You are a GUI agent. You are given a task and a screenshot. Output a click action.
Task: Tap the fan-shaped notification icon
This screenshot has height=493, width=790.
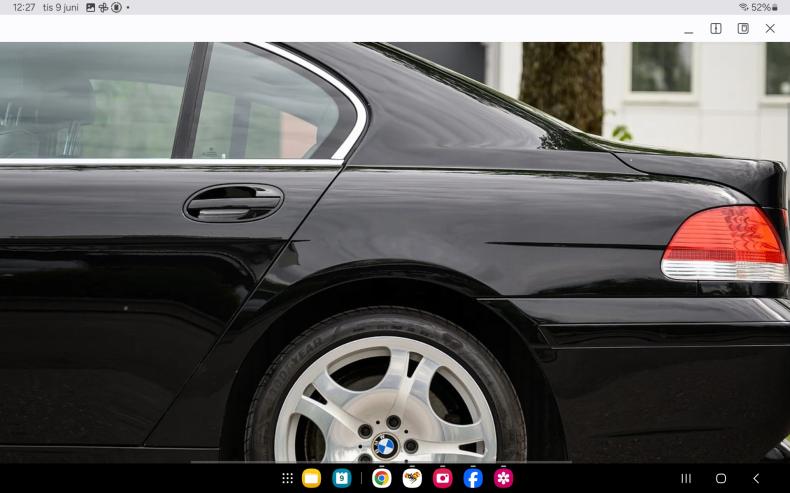[x=103, y=8]
